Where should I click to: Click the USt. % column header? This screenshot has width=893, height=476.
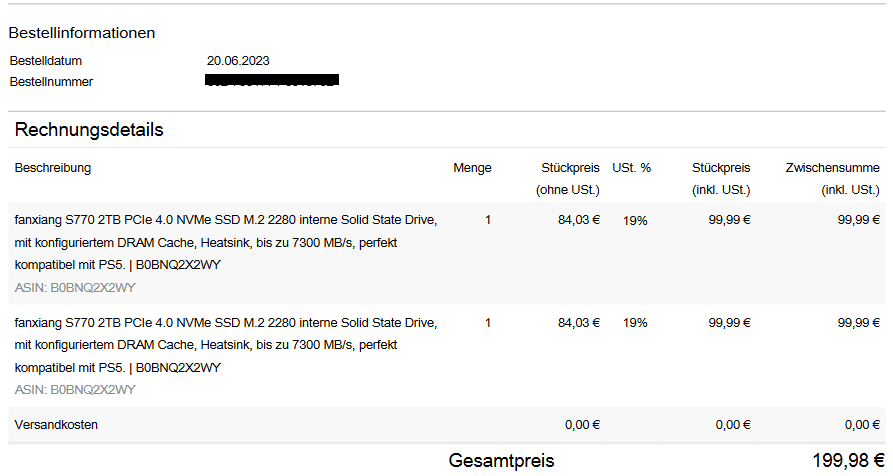click(x=632, y=168)
